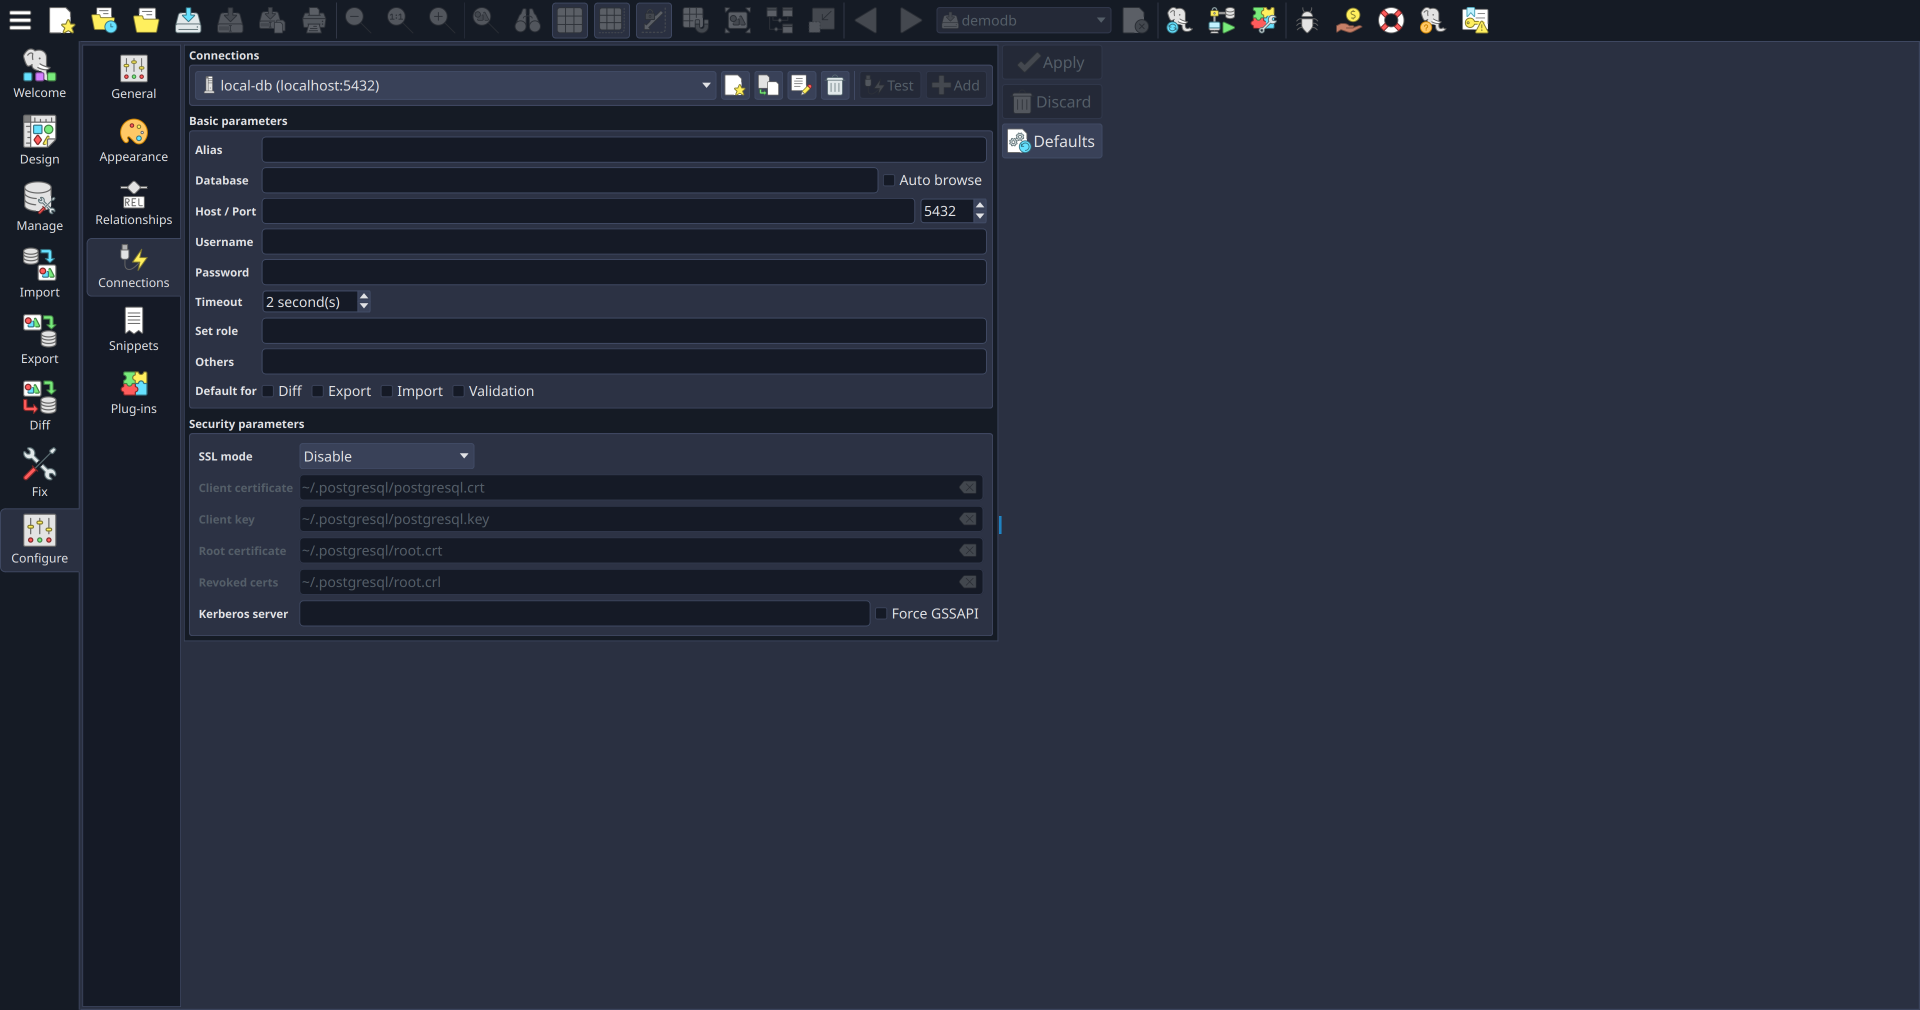This screenshot has width=1920, height=1010.
Task: Click the lifebuoy support icon
Action: [1391, 20]
